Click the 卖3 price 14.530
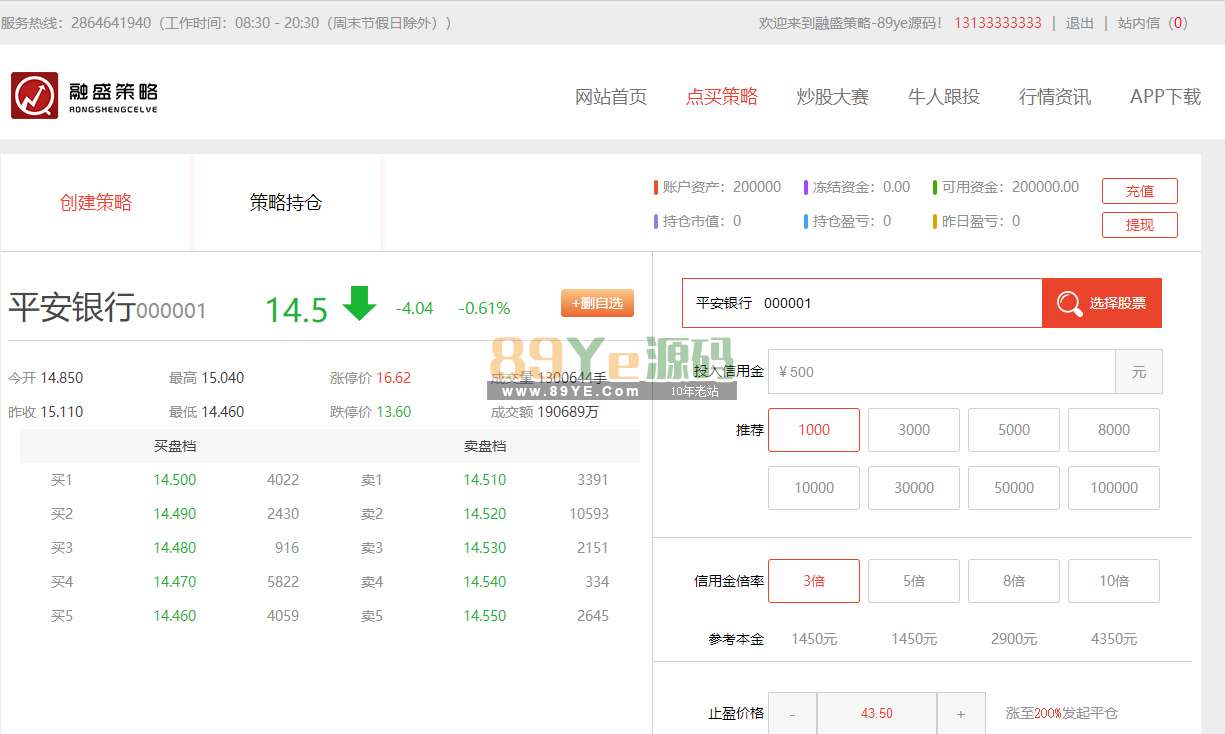 [485, 548]
